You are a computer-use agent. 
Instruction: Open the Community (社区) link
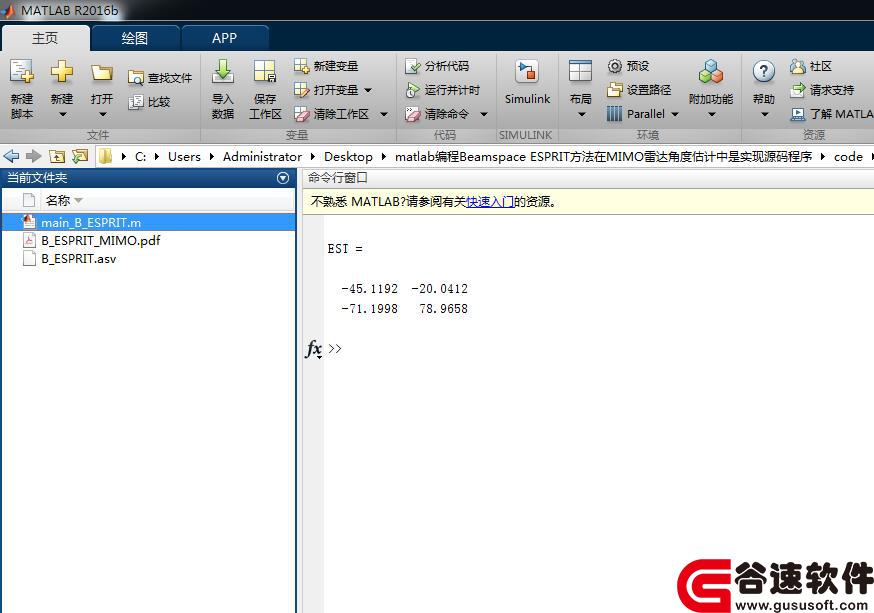(x=811, y=66)
